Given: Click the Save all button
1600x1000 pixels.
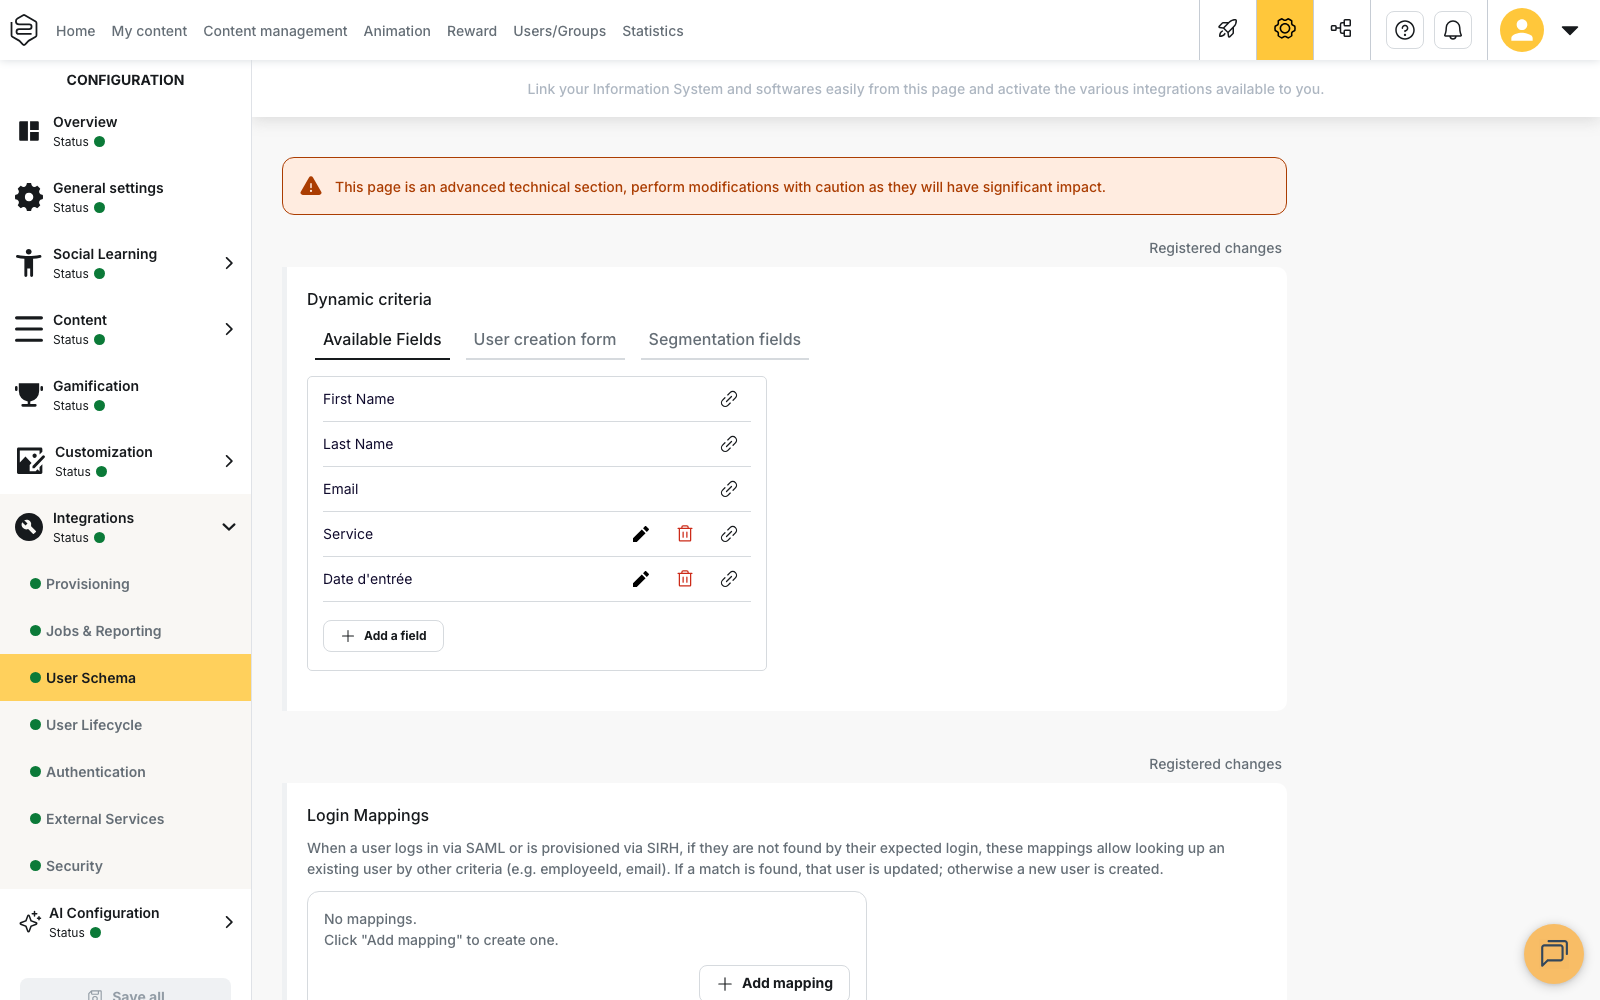Looking at the screenshot, I should tap(125, 990).
